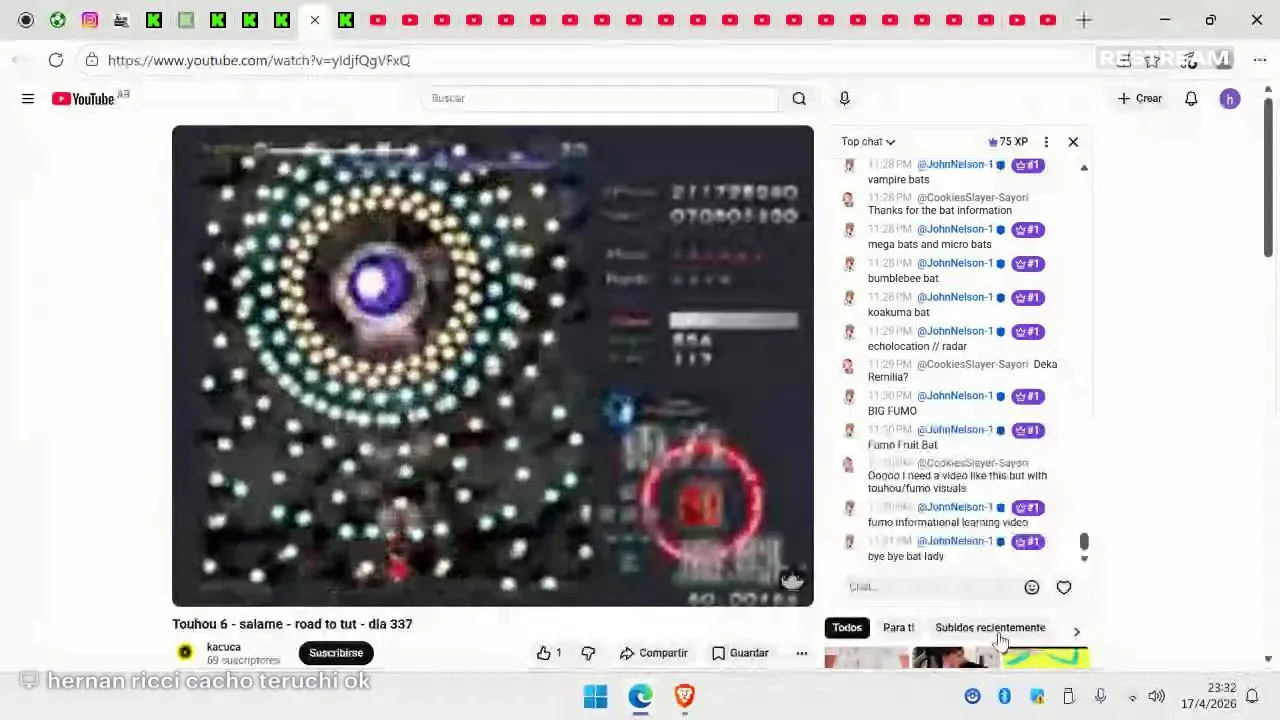Select the Subidos recientemente chip
This screenshot has width=1280, height=720.
pos(990,628)
